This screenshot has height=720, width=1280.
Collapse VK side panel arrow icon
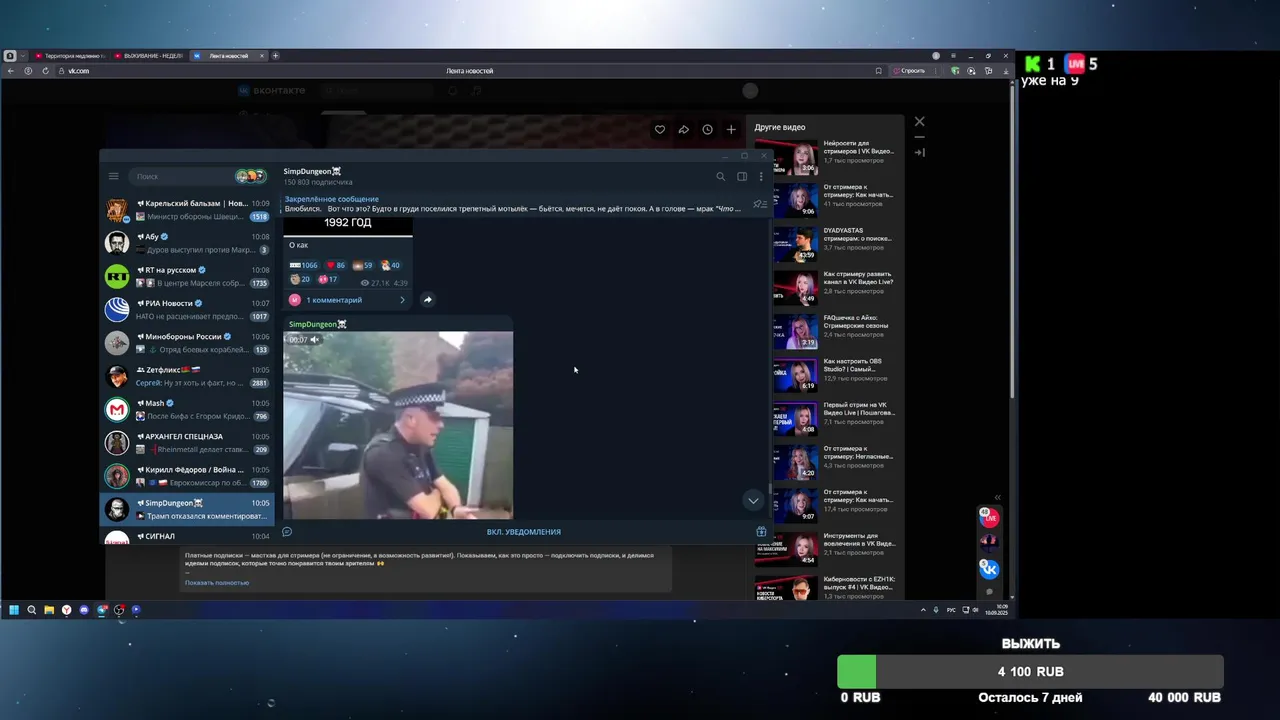pos(920,153)
